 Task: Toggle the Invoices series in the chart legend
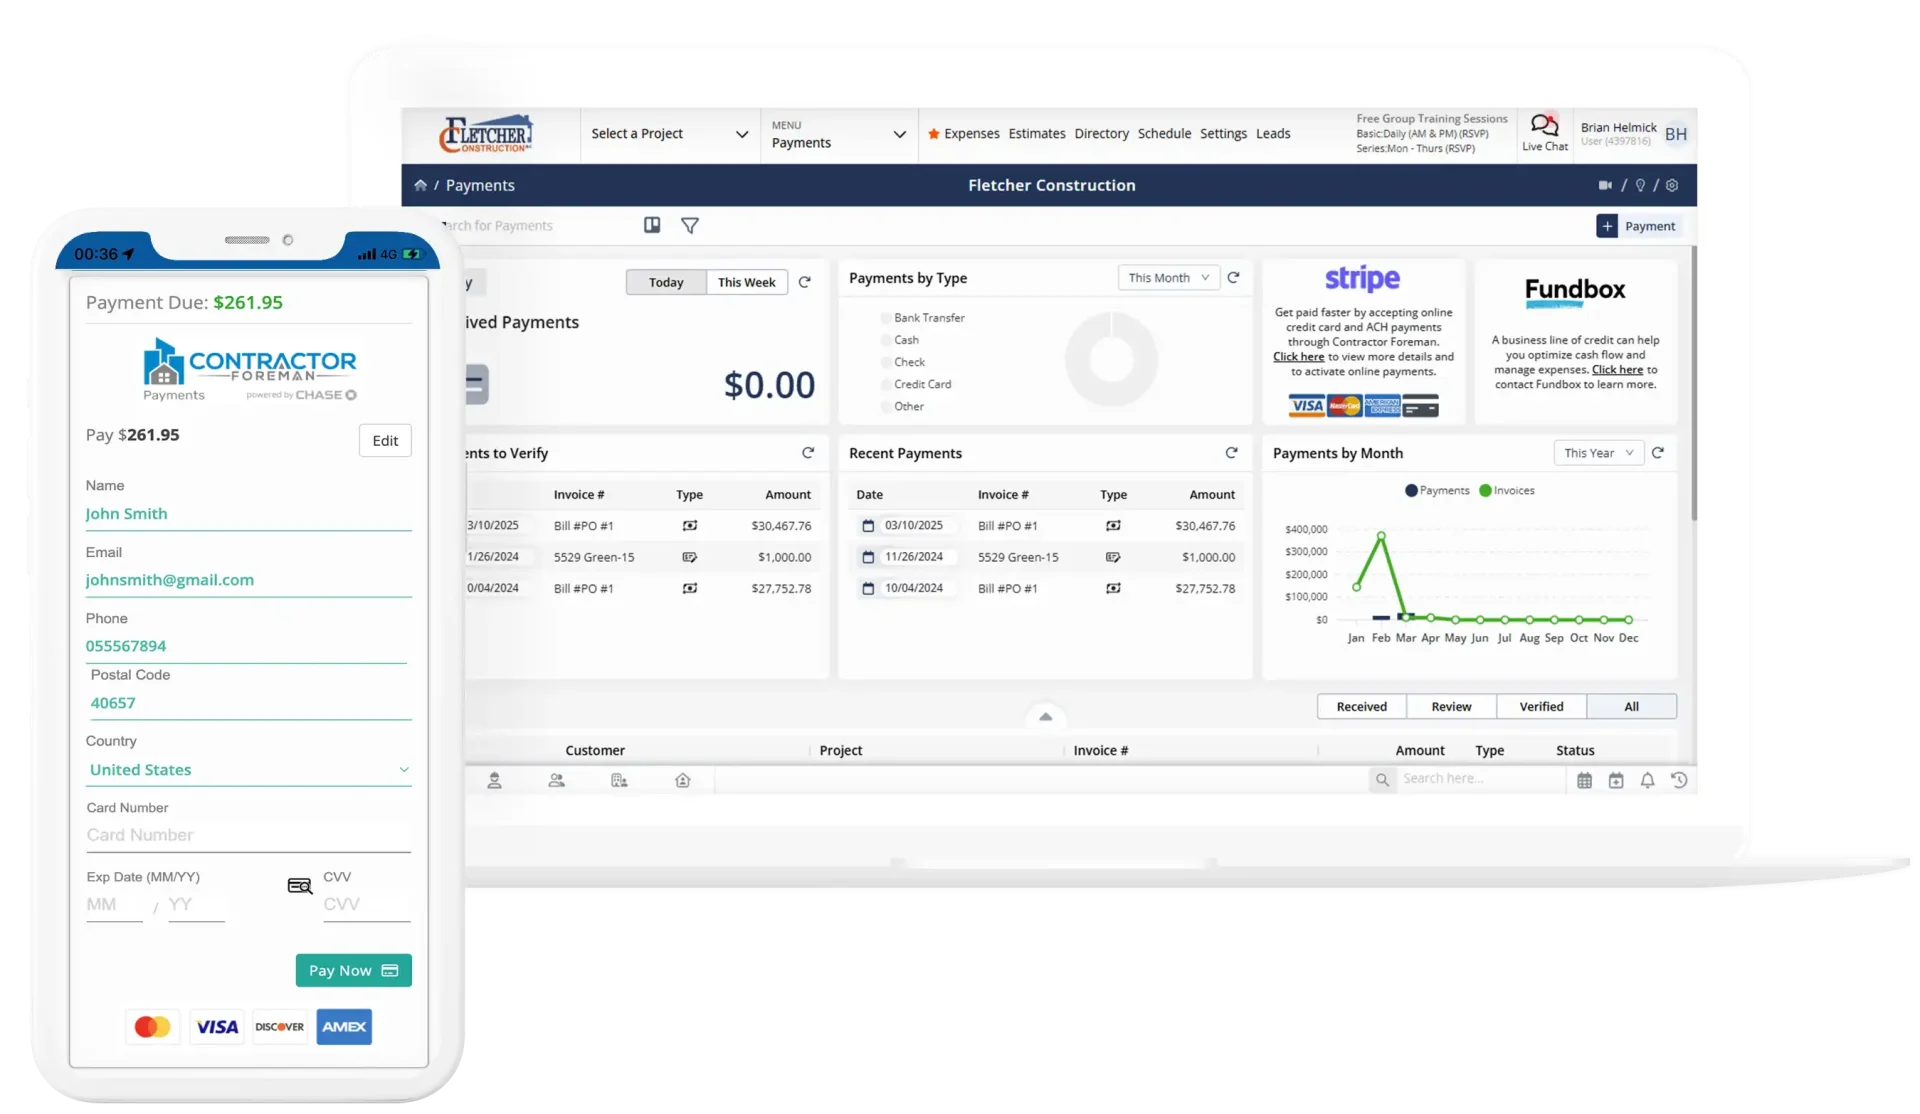[1507, 491]
